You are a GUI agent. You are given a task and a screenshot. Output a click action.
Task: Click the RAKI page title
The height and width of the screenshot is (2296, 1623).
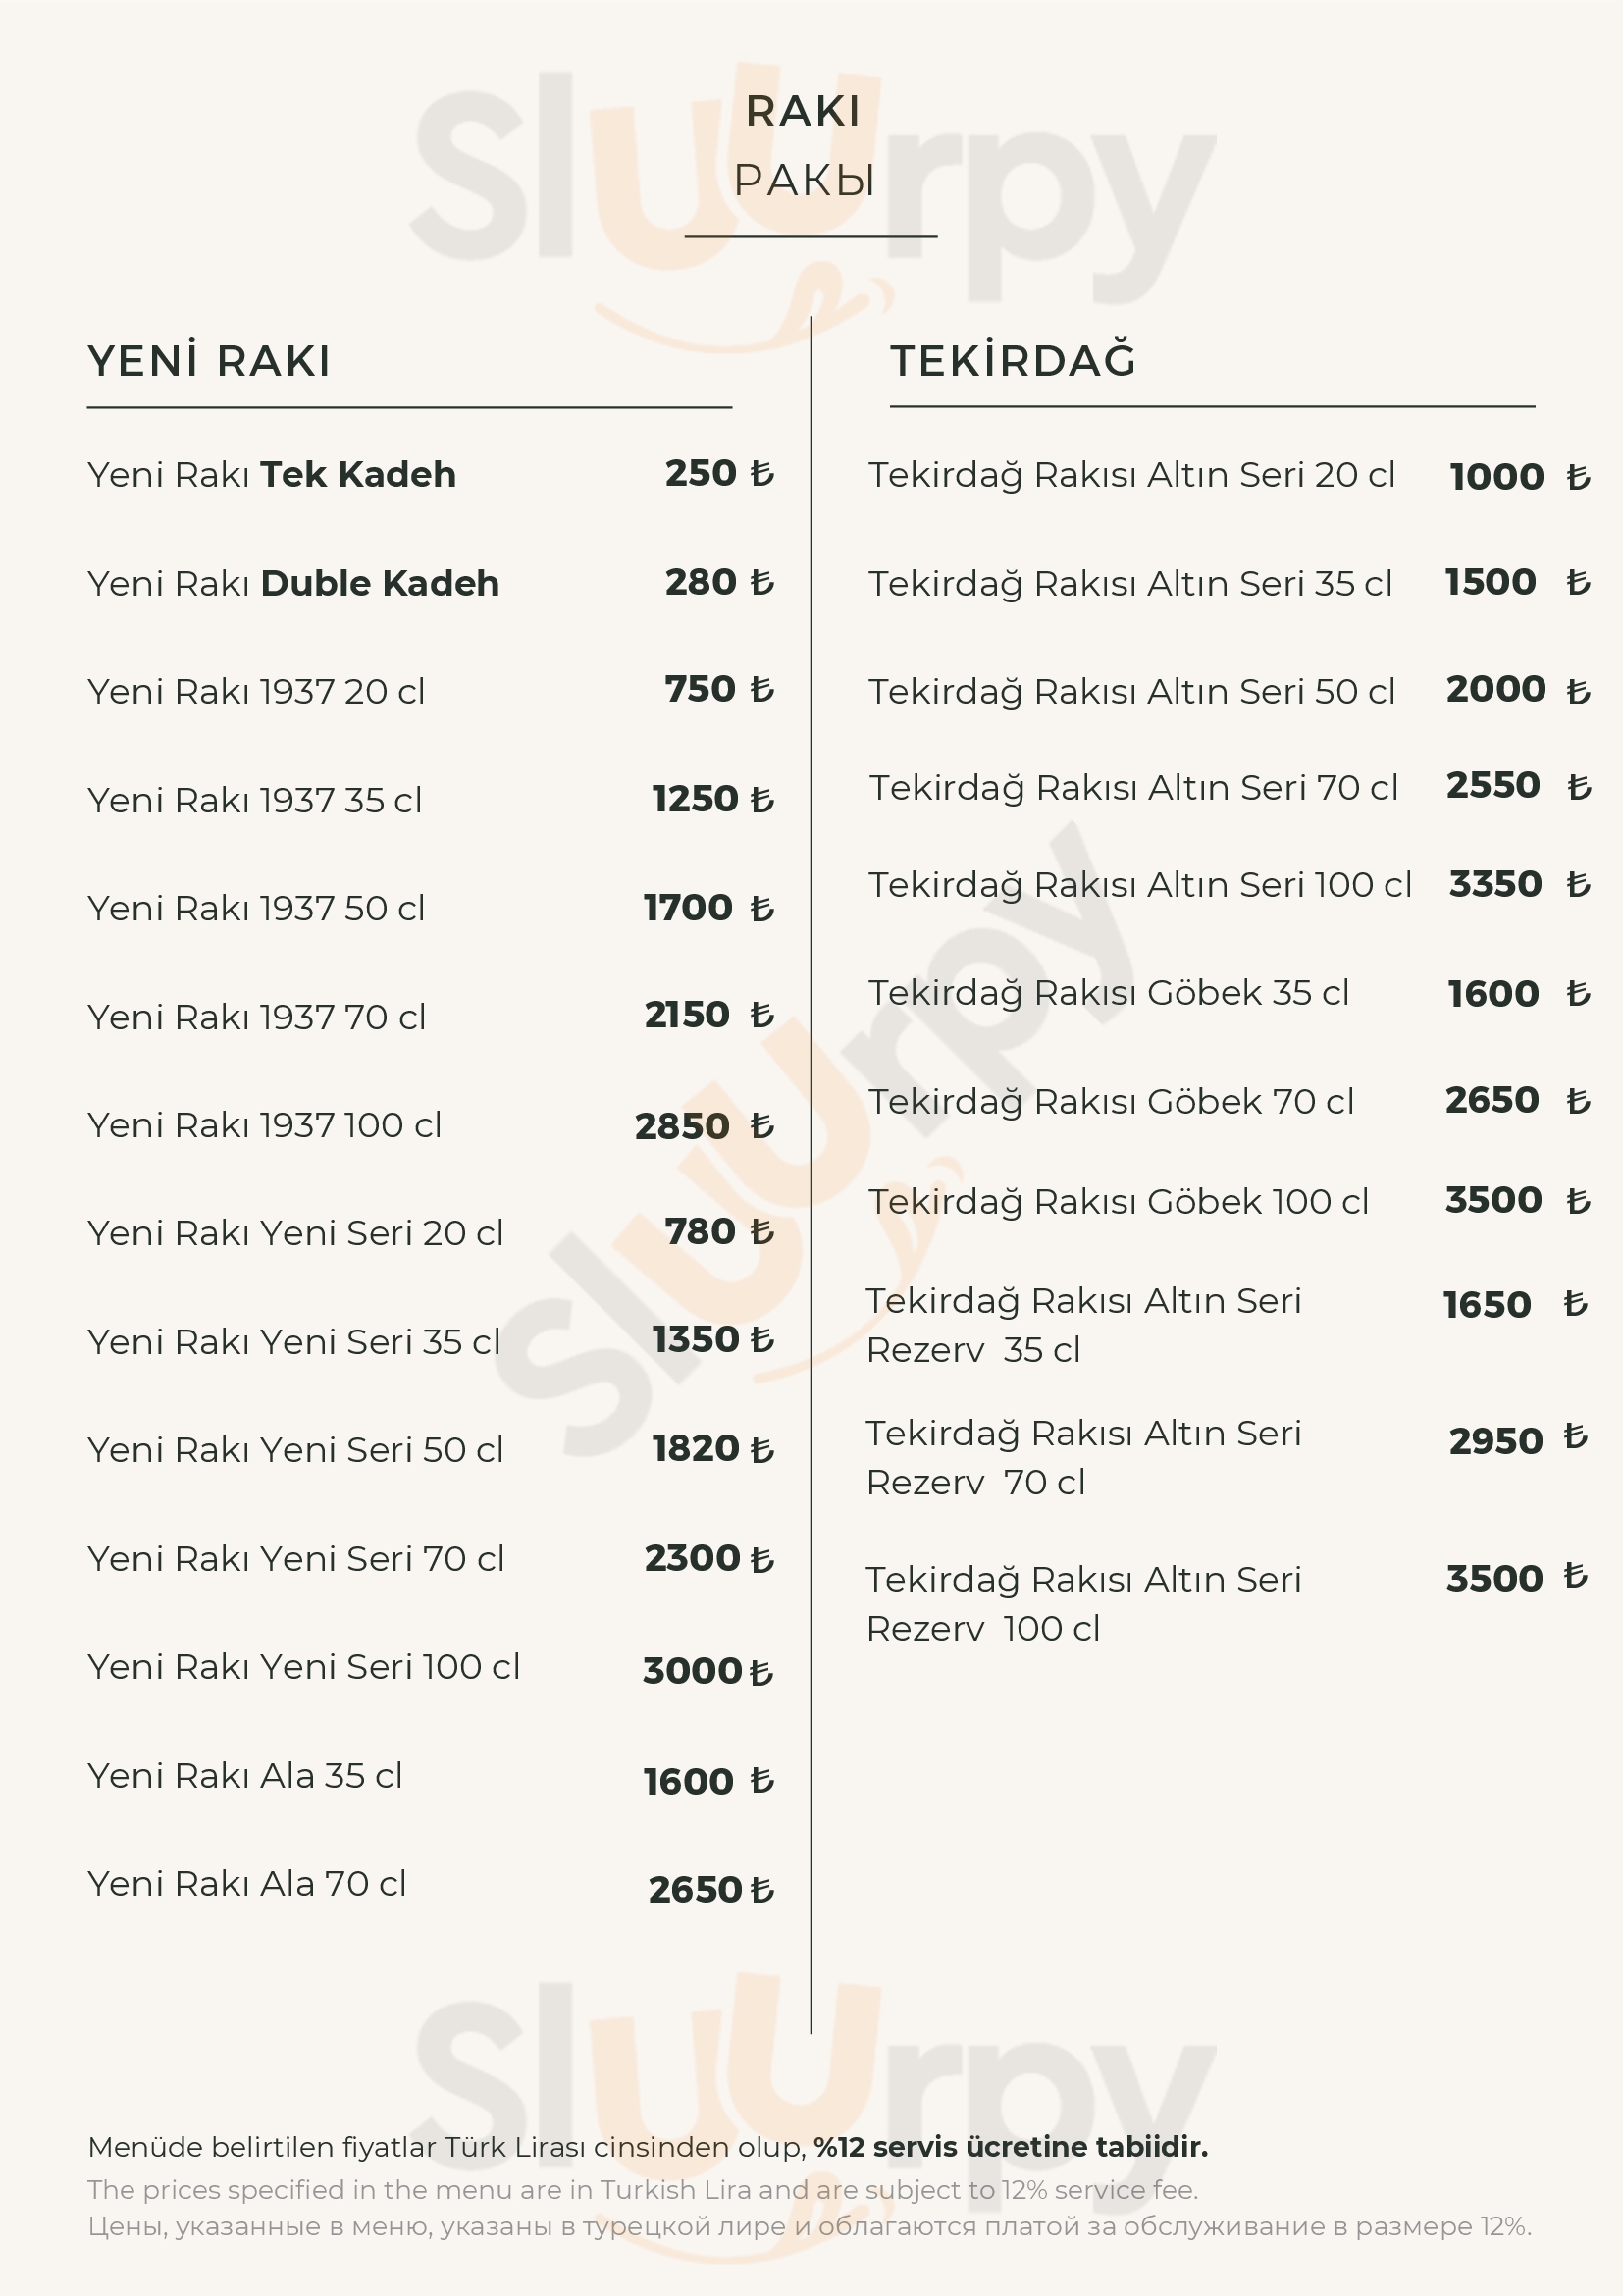point(803,111)
